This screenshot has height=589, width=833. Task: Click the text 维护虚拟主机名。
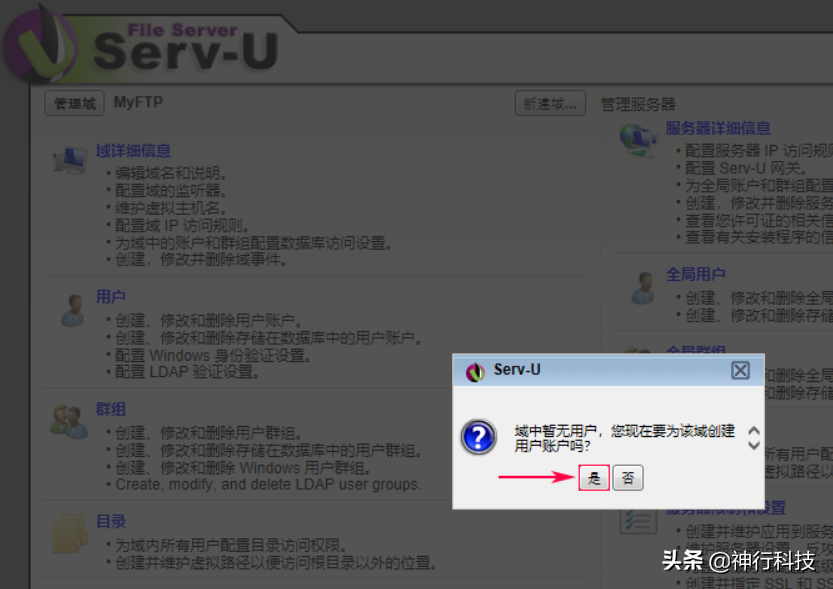click(x=171, y=208)
